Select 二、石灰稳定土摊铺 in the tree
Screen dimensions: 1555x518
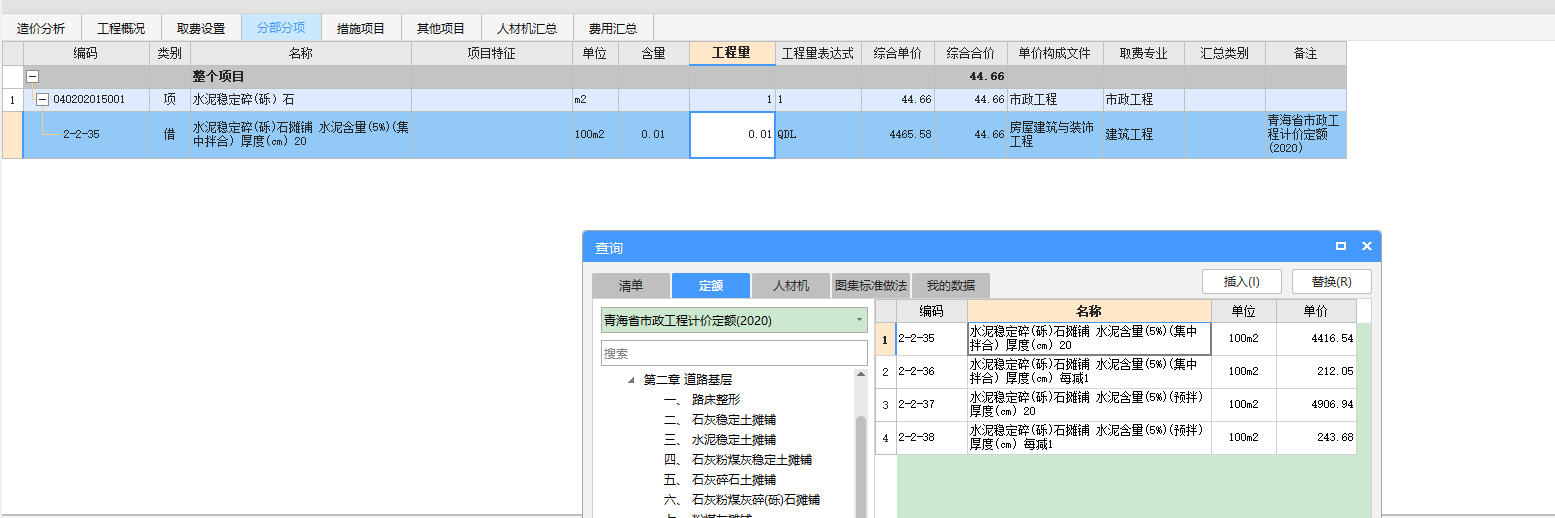719,420
